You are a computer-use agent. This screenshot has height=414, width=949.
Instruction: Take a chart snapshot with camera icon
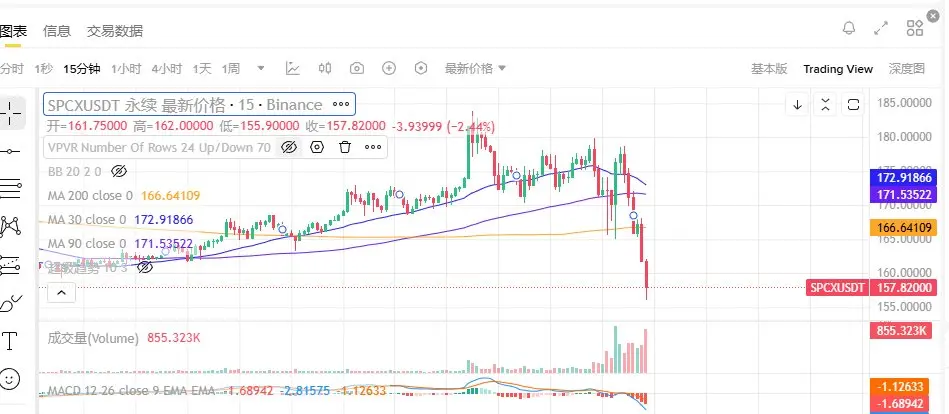coord(357,68)
